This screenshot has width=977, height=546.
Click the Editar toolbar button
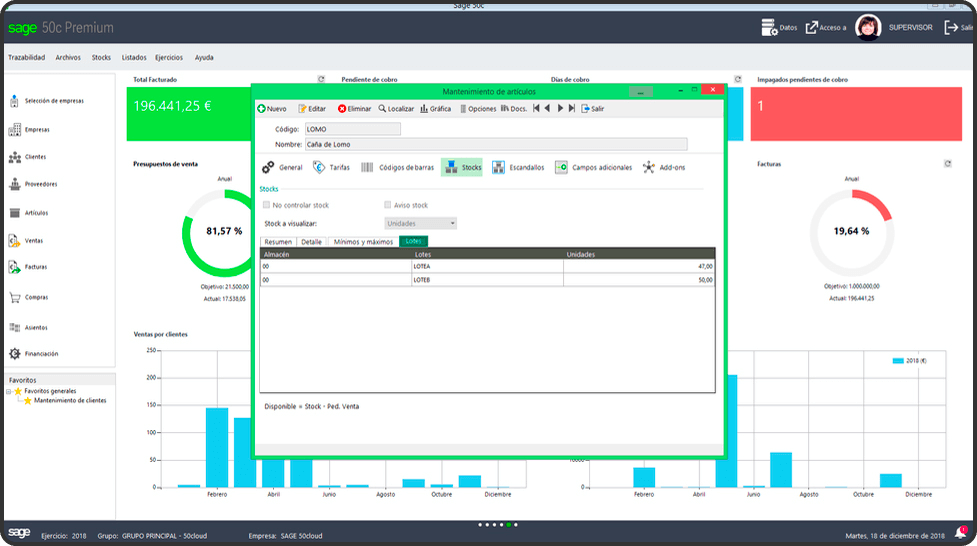point(312,108)
